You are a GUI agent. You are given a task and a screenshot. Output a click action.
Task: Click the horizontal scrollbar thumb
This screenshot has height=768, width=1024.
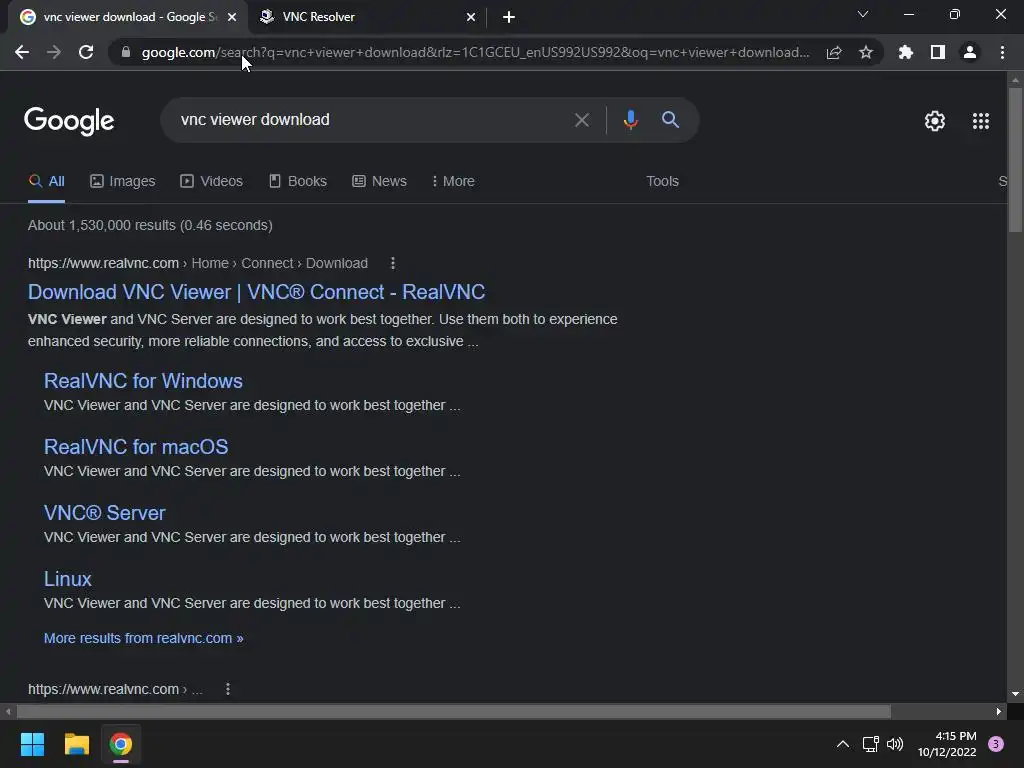point(453,712)
